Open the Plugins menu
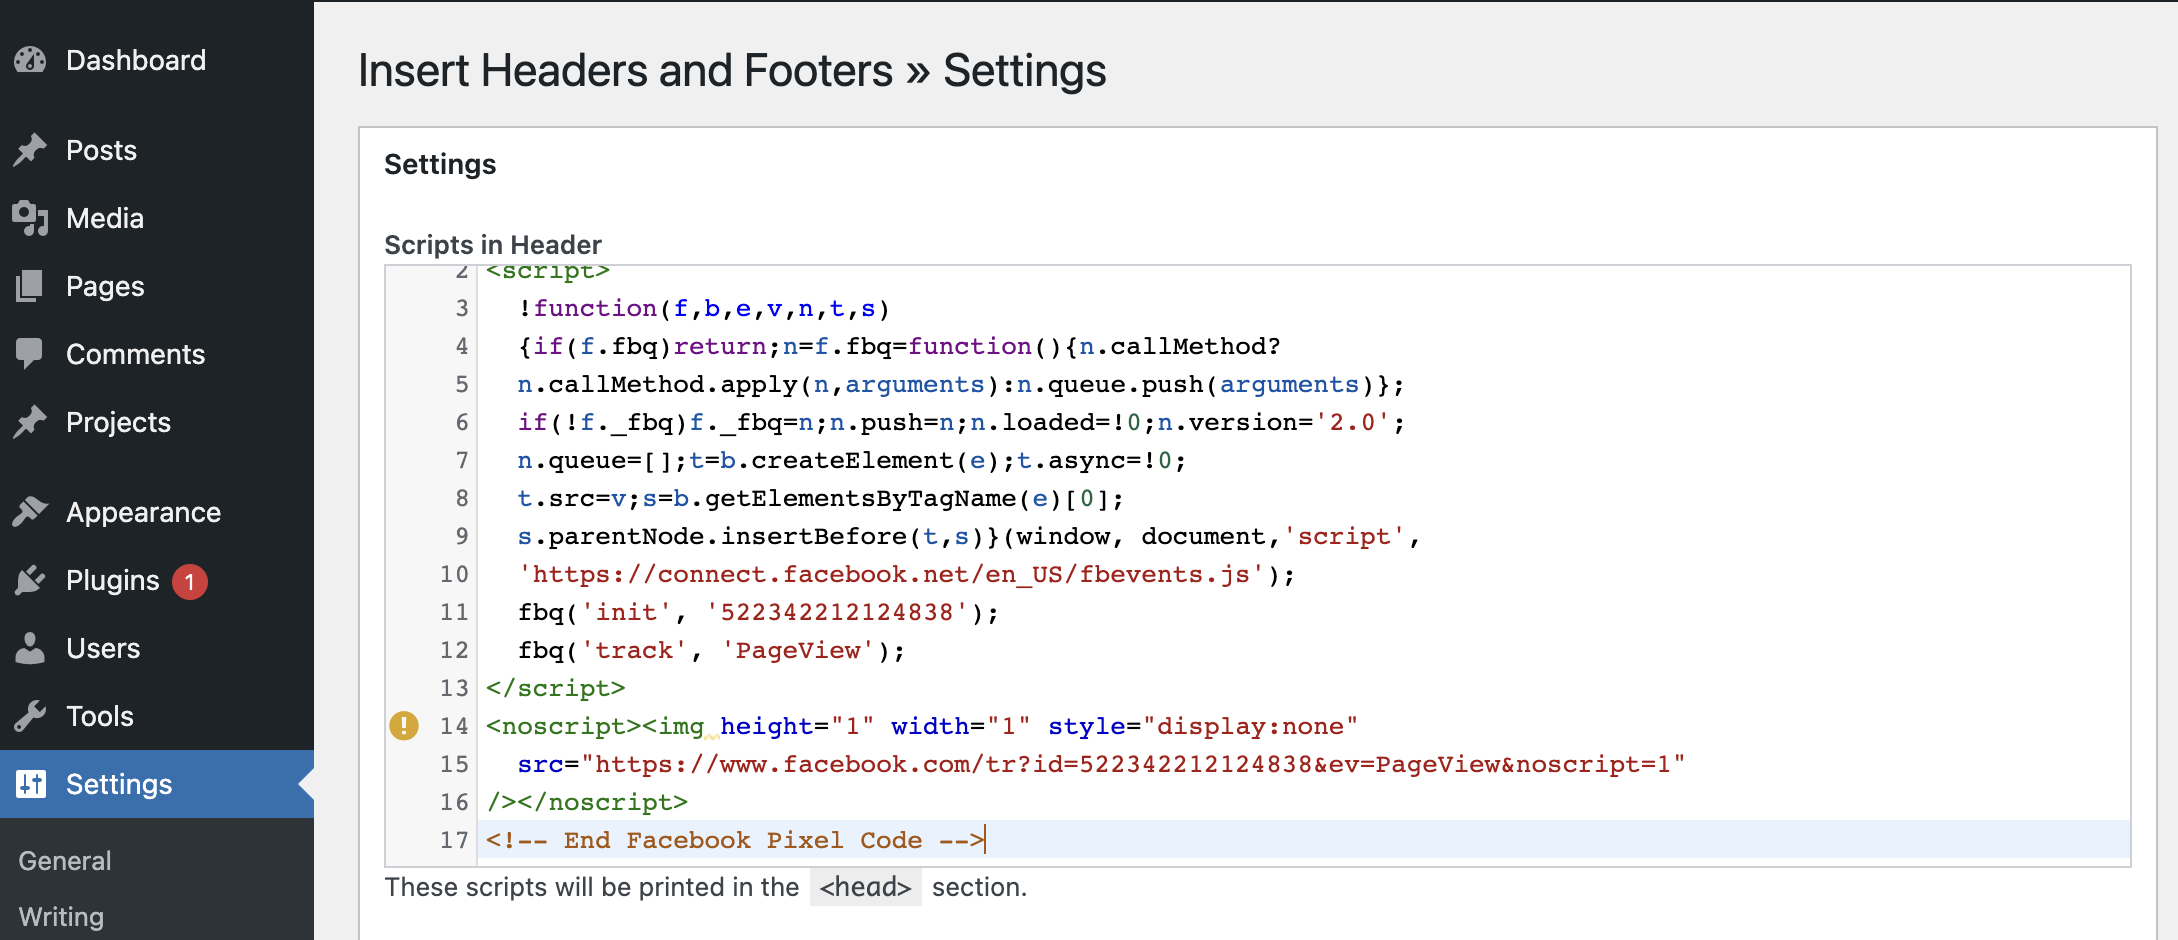This screenshot has height=940, width=2178. (x=112, y=580)
